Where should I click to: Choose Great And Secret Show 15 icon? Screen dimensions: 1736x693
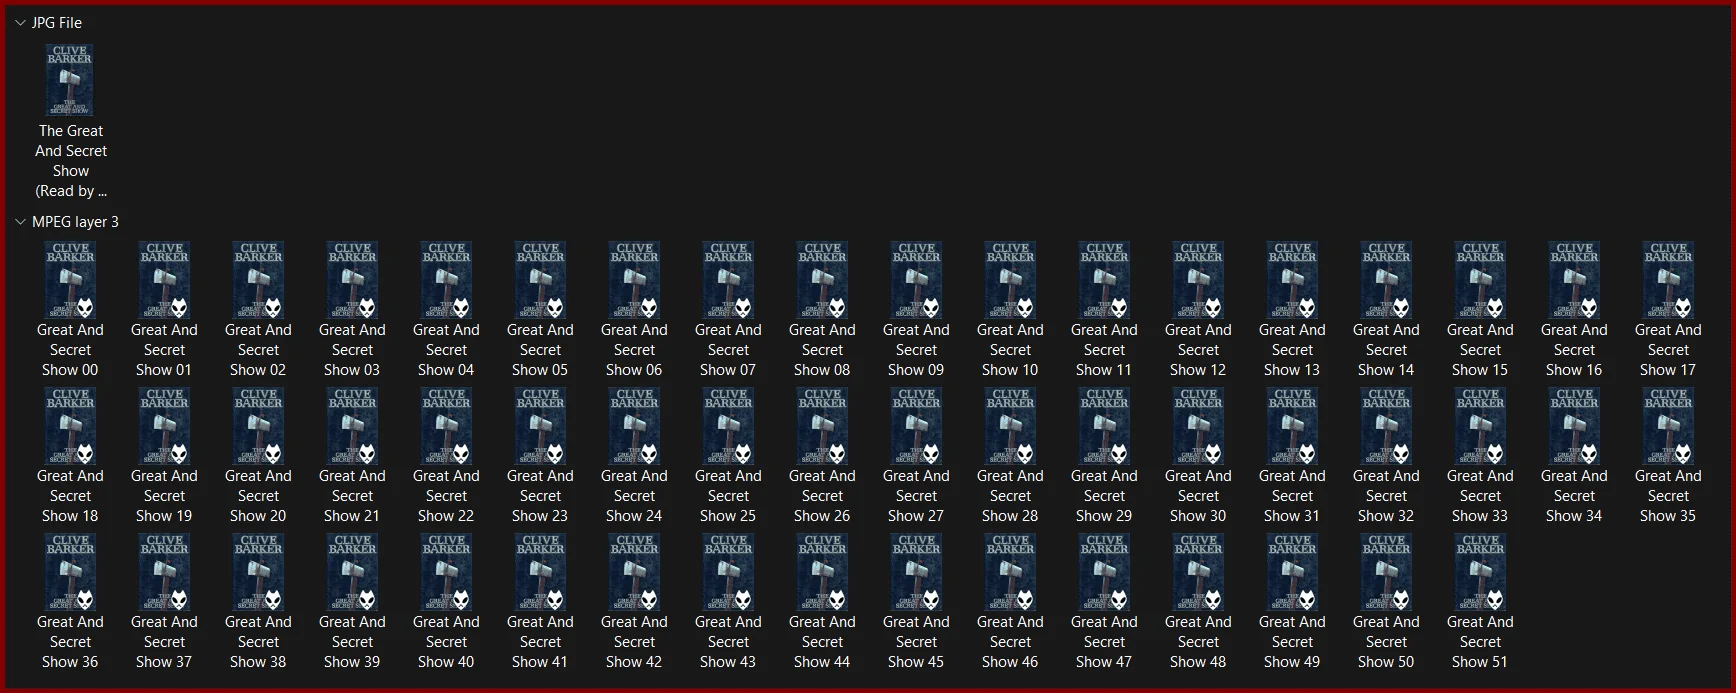(1480, 280)
